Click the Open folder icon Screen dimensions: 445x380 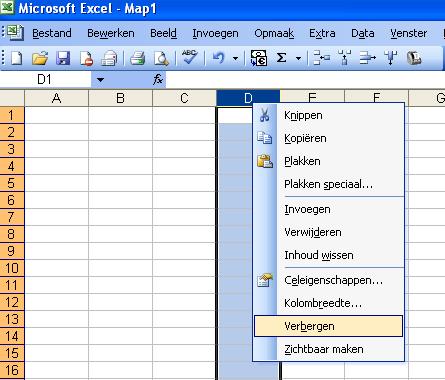click(40, 59)
